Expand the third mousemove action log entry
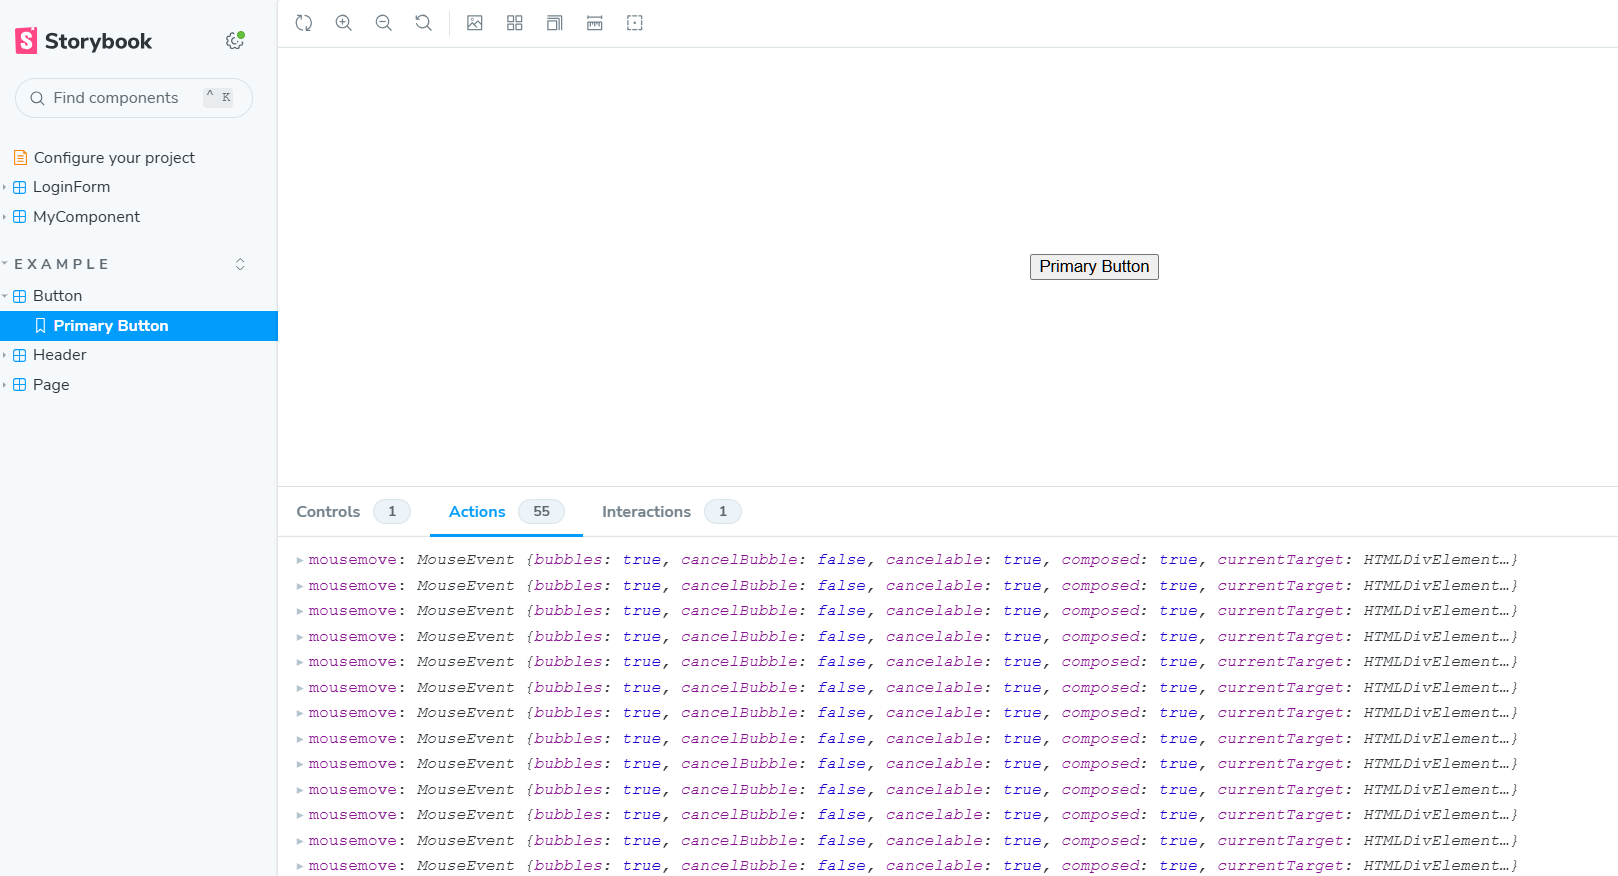 click(300, 611)
